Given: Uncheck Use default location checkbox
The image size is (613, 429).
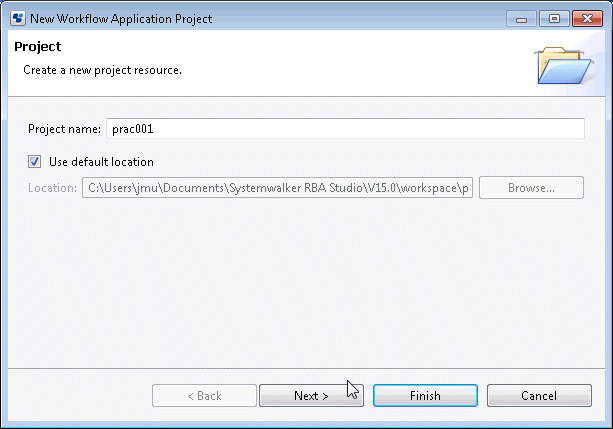Looking at the screenshot, I should tap(34, 162).
